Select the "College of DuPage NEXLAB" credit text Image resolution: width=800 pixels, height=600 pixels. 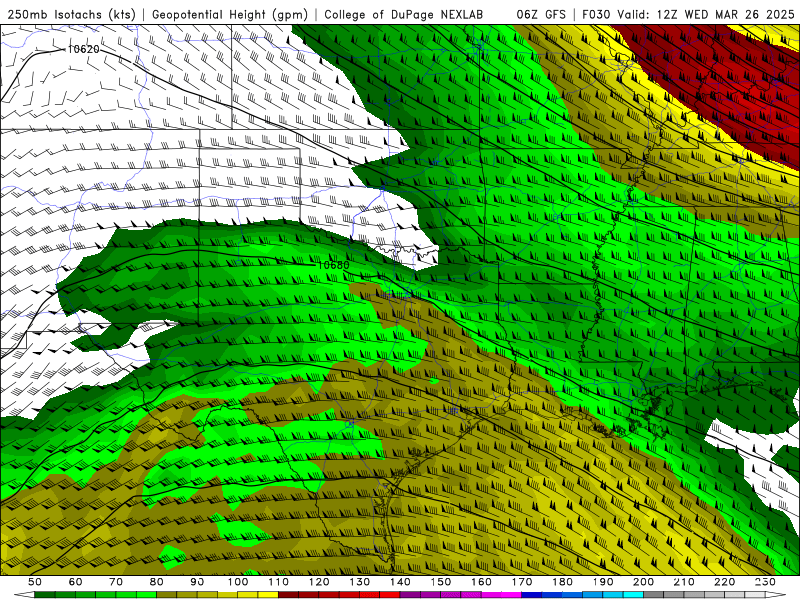tap(403, 14)
